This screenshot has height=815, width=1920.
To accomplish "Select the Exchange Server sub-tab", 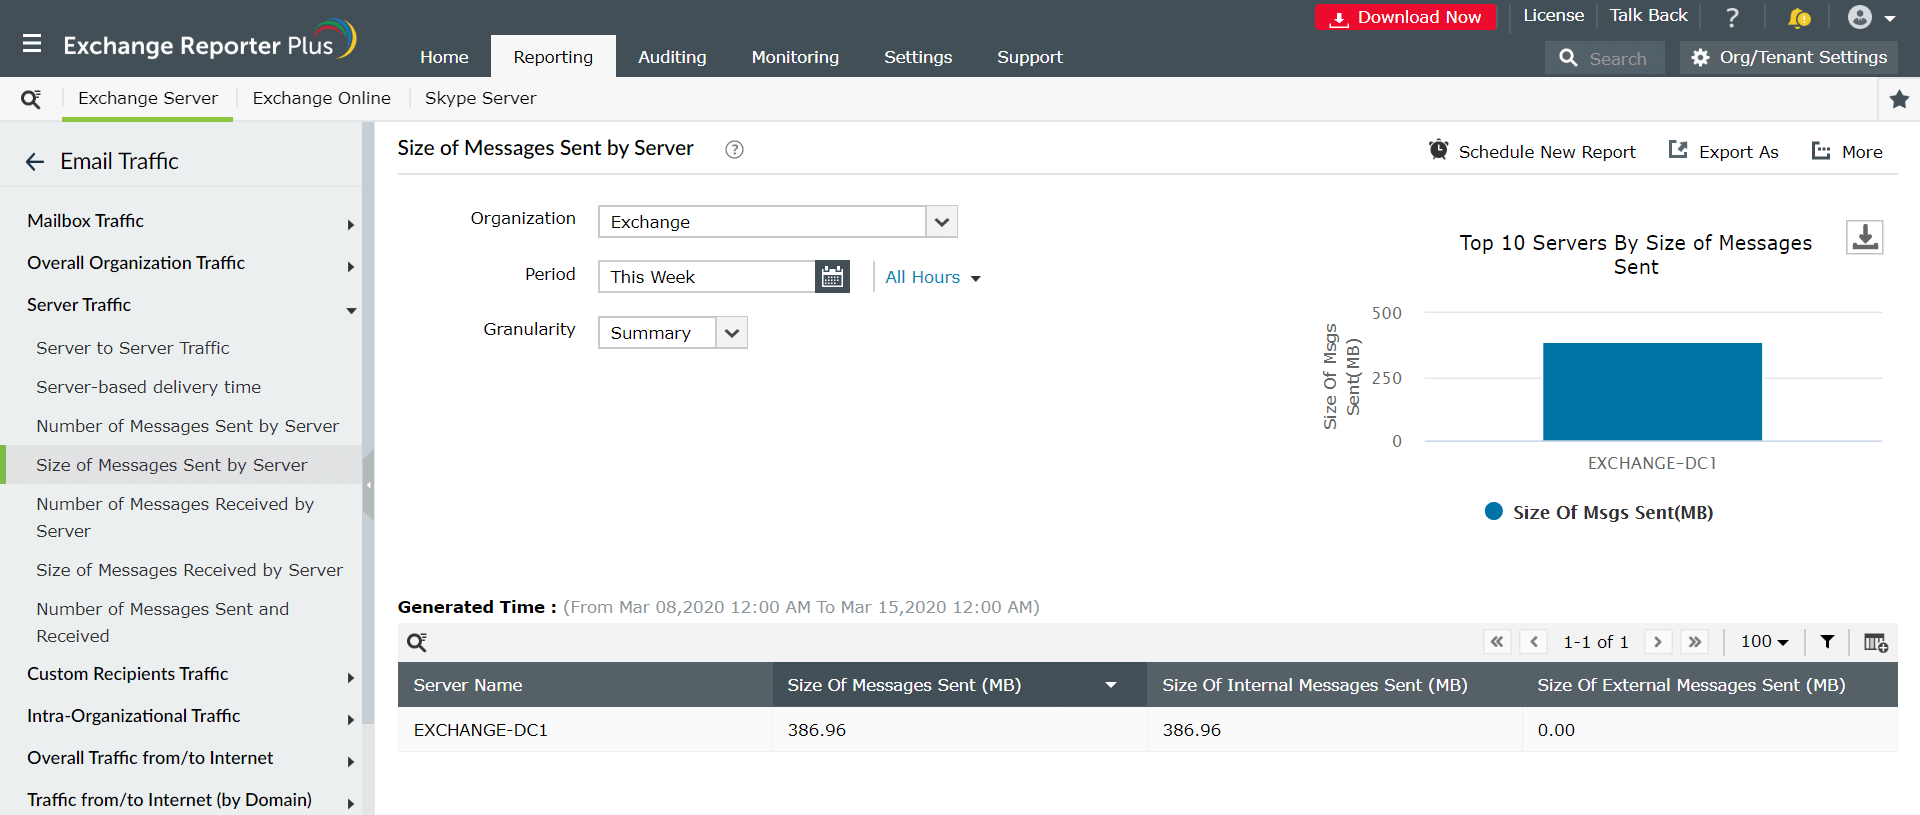I will click(148, 99).
